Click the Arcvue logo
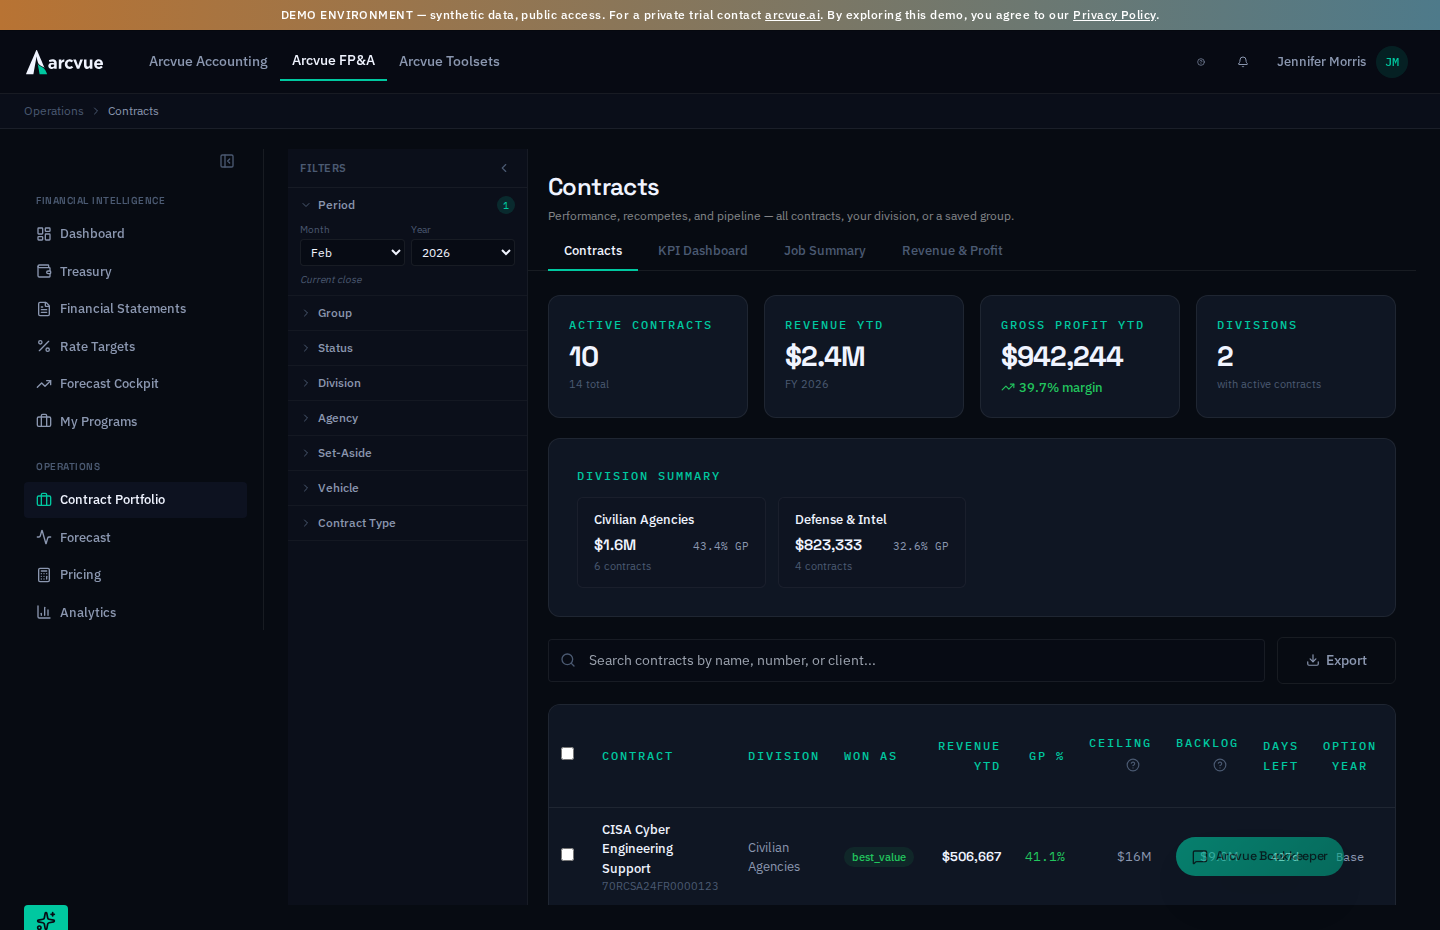 [65, 62]
